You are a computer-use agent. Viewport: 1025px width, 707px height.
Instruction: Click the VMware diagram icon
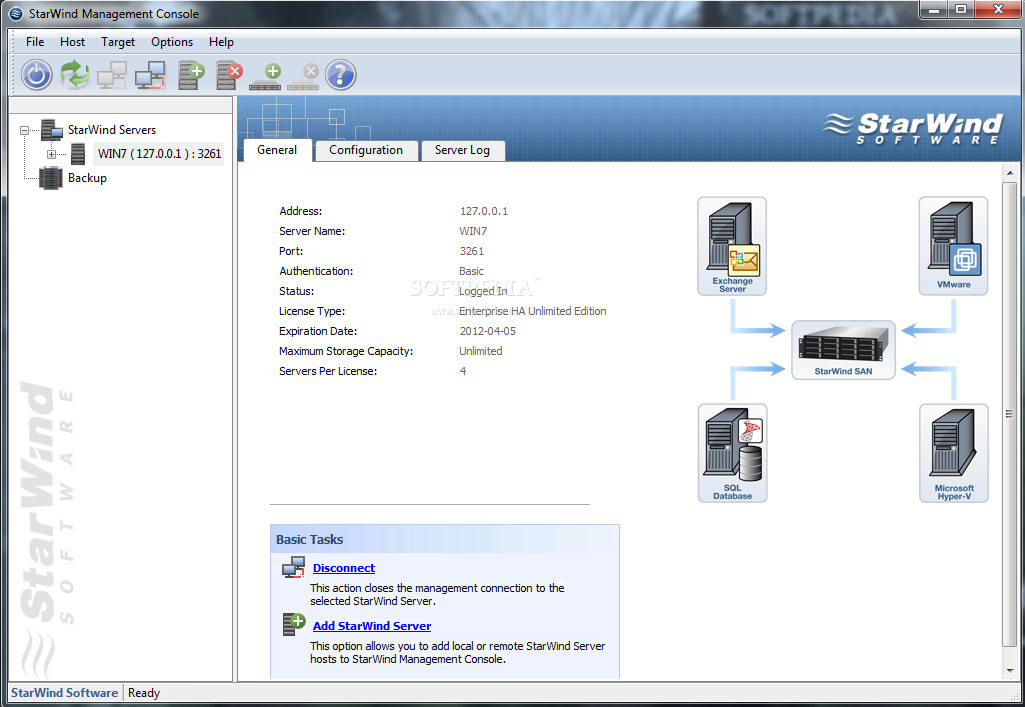(953, 246)
